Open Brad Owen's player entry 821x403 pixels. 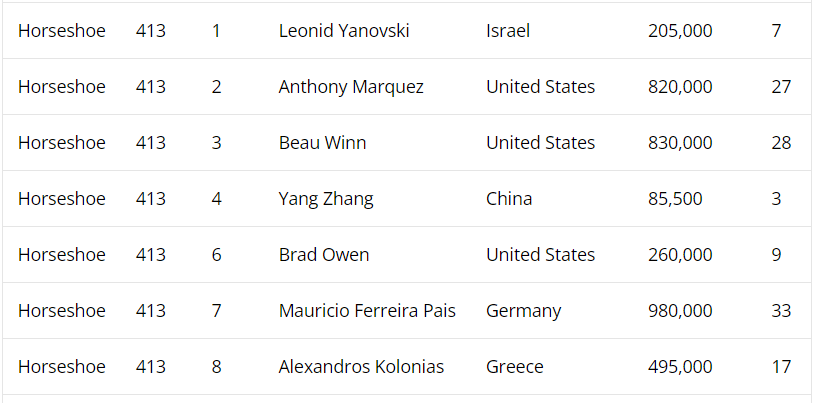click(x=324, y=255)
